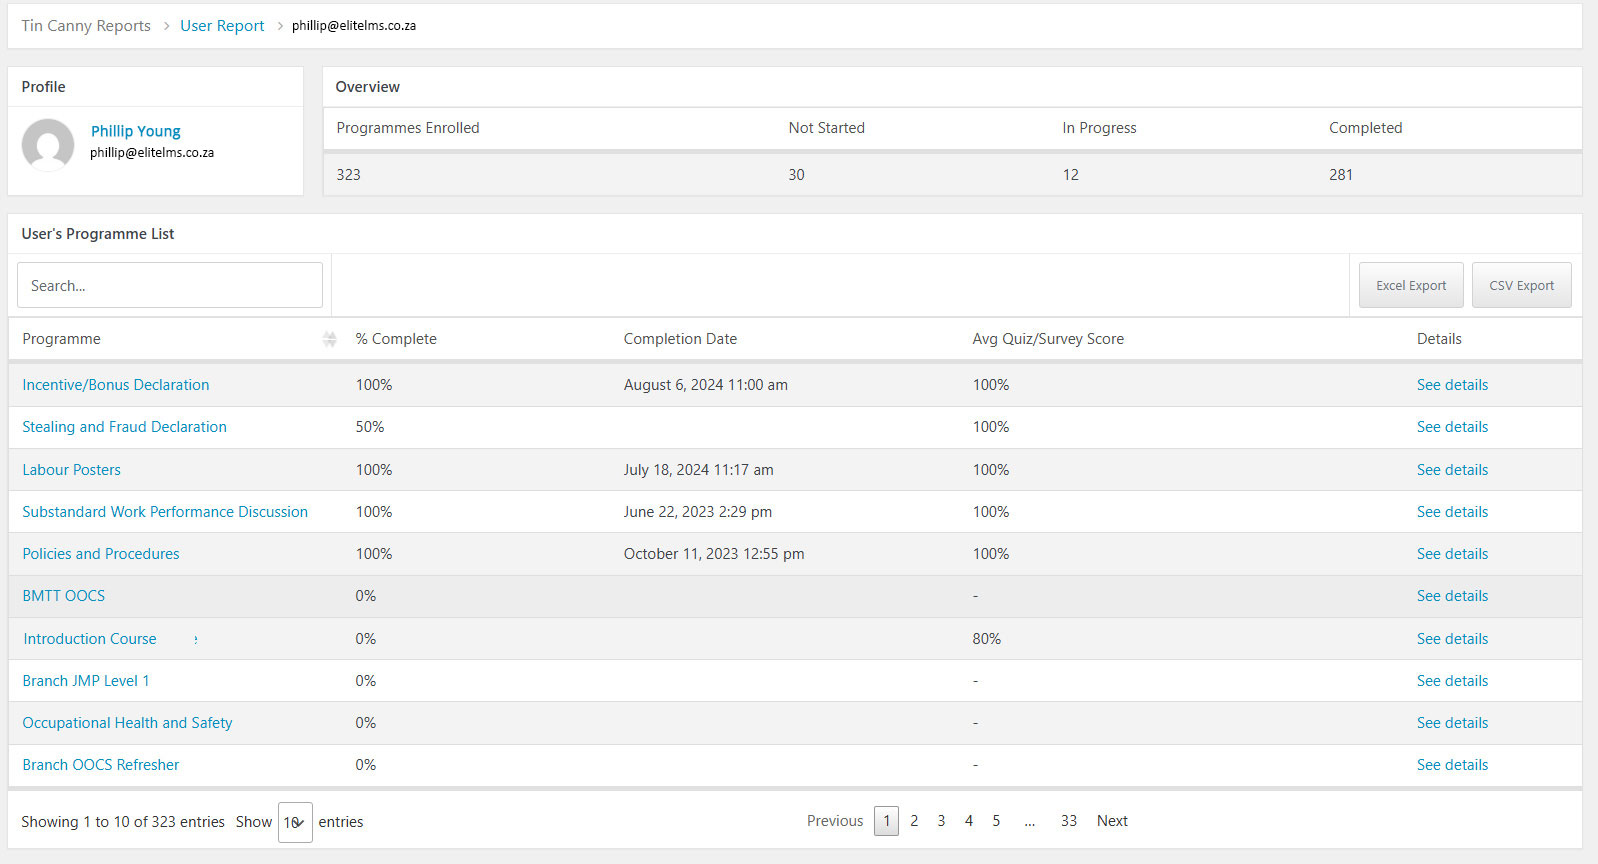1598x864 pixels.
Task: Type in the programme Search field
Action: tap(170, 285)
